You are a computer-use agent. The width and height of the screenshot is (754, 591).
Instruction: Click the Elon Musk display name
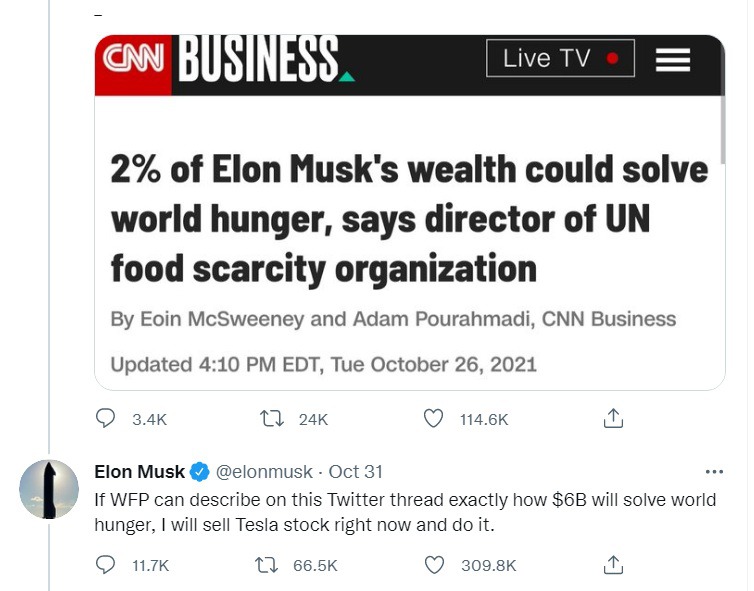(139, 472)
